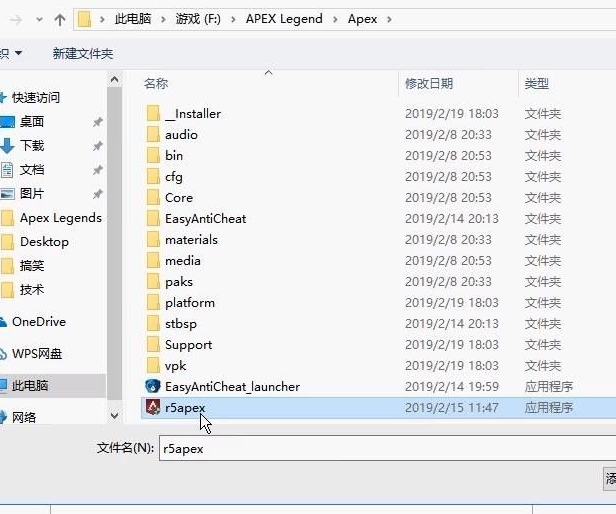The image size is (616, 514).
Task: Click the 新建文件夹 new folder button
Action: click(83, 53)
